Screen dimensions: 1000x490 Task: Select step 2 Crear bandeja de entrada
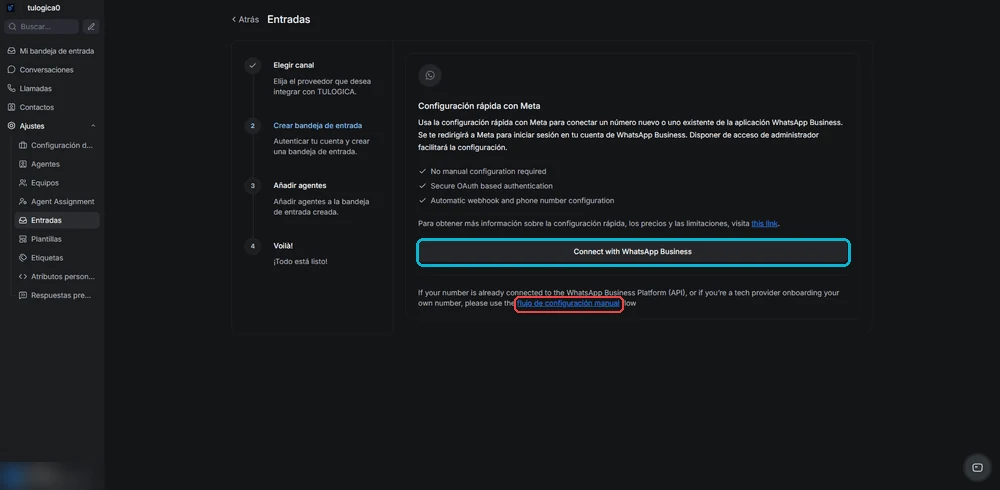click(318, 126)
